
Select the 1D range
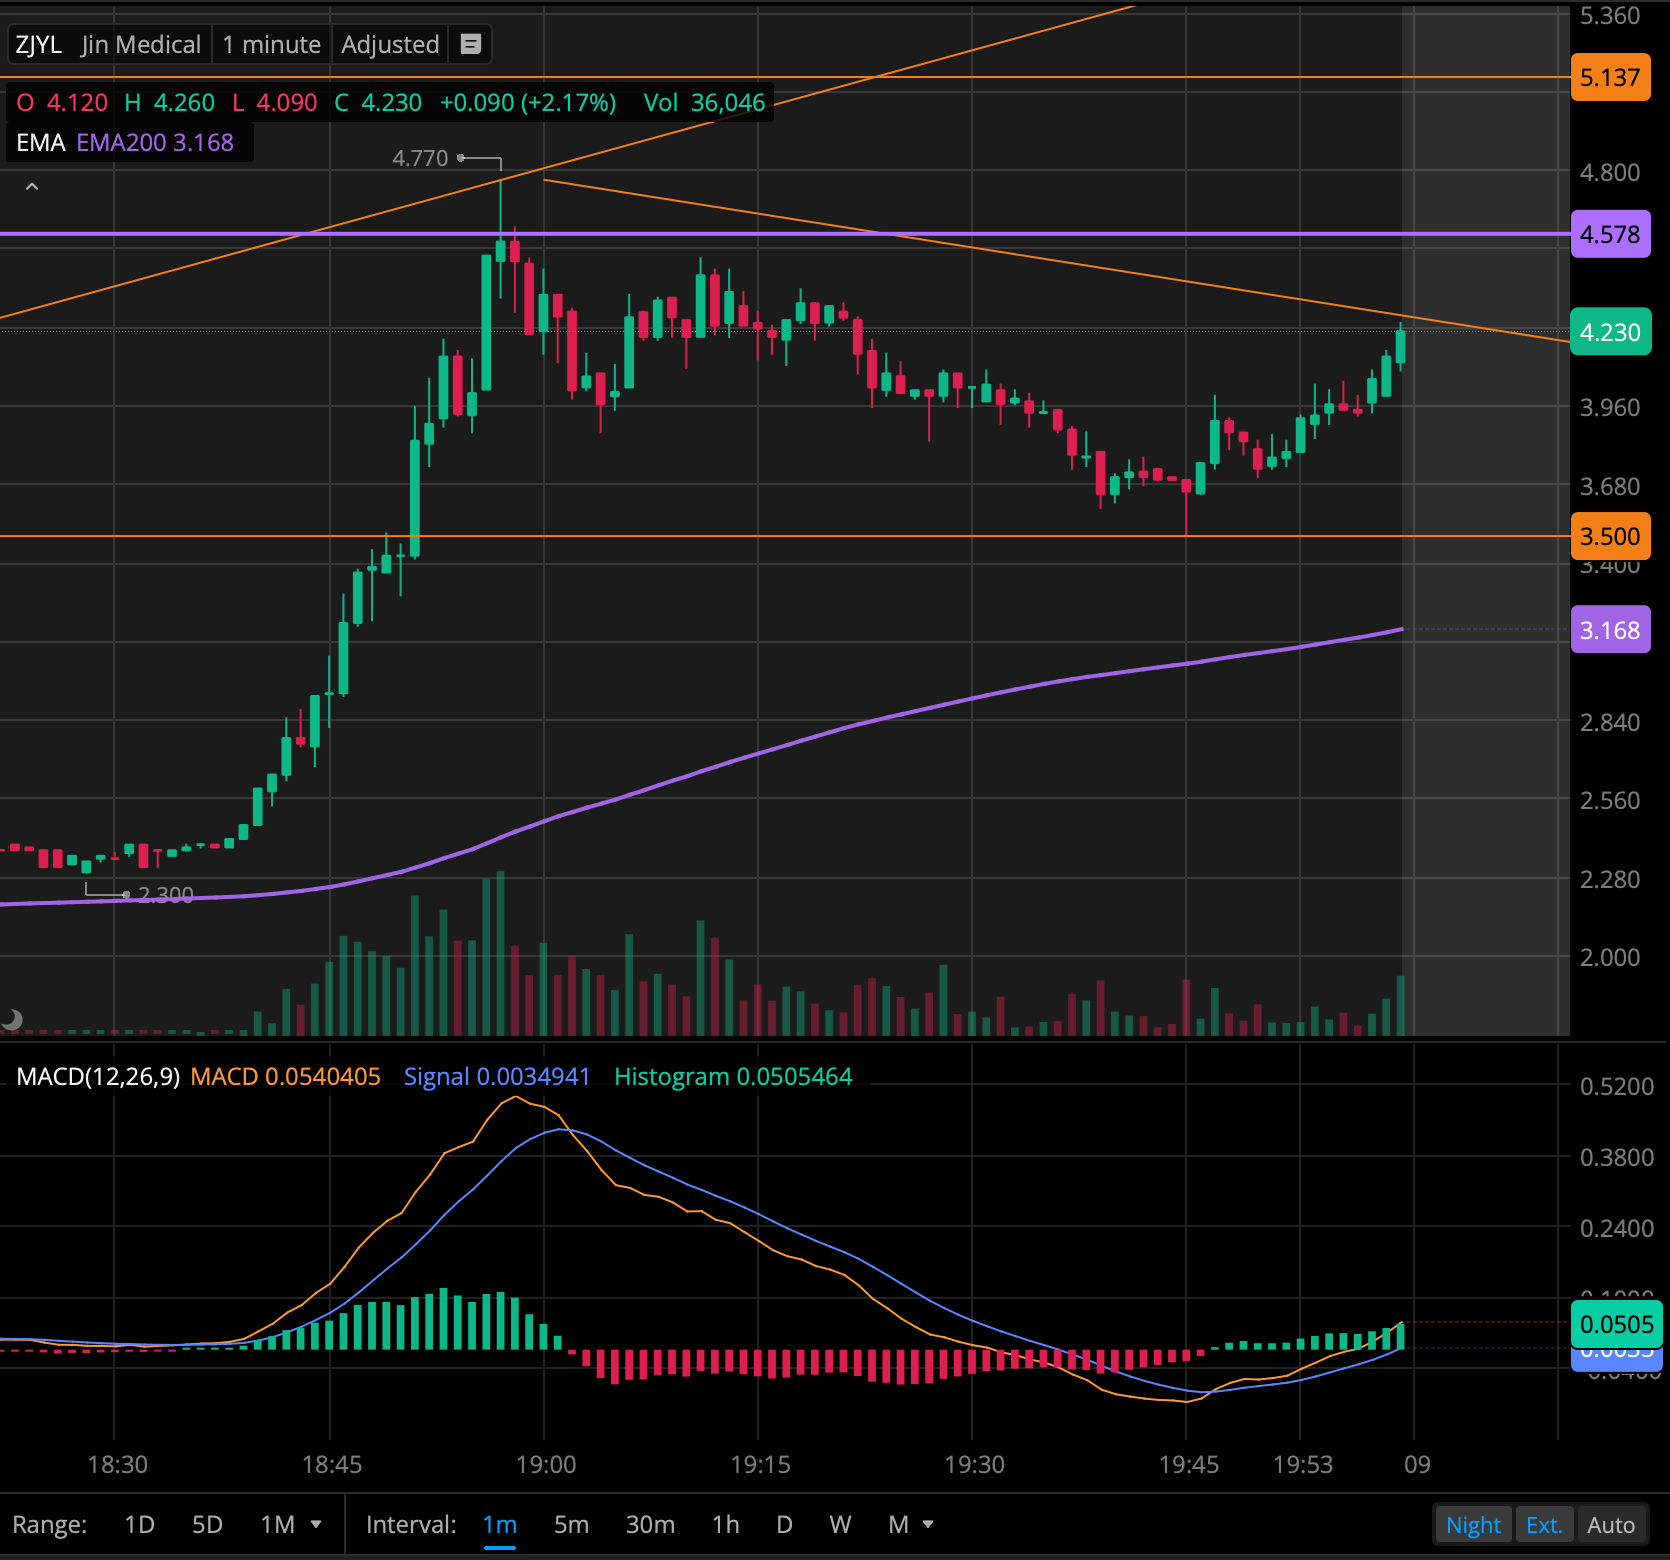[139, 1524]
